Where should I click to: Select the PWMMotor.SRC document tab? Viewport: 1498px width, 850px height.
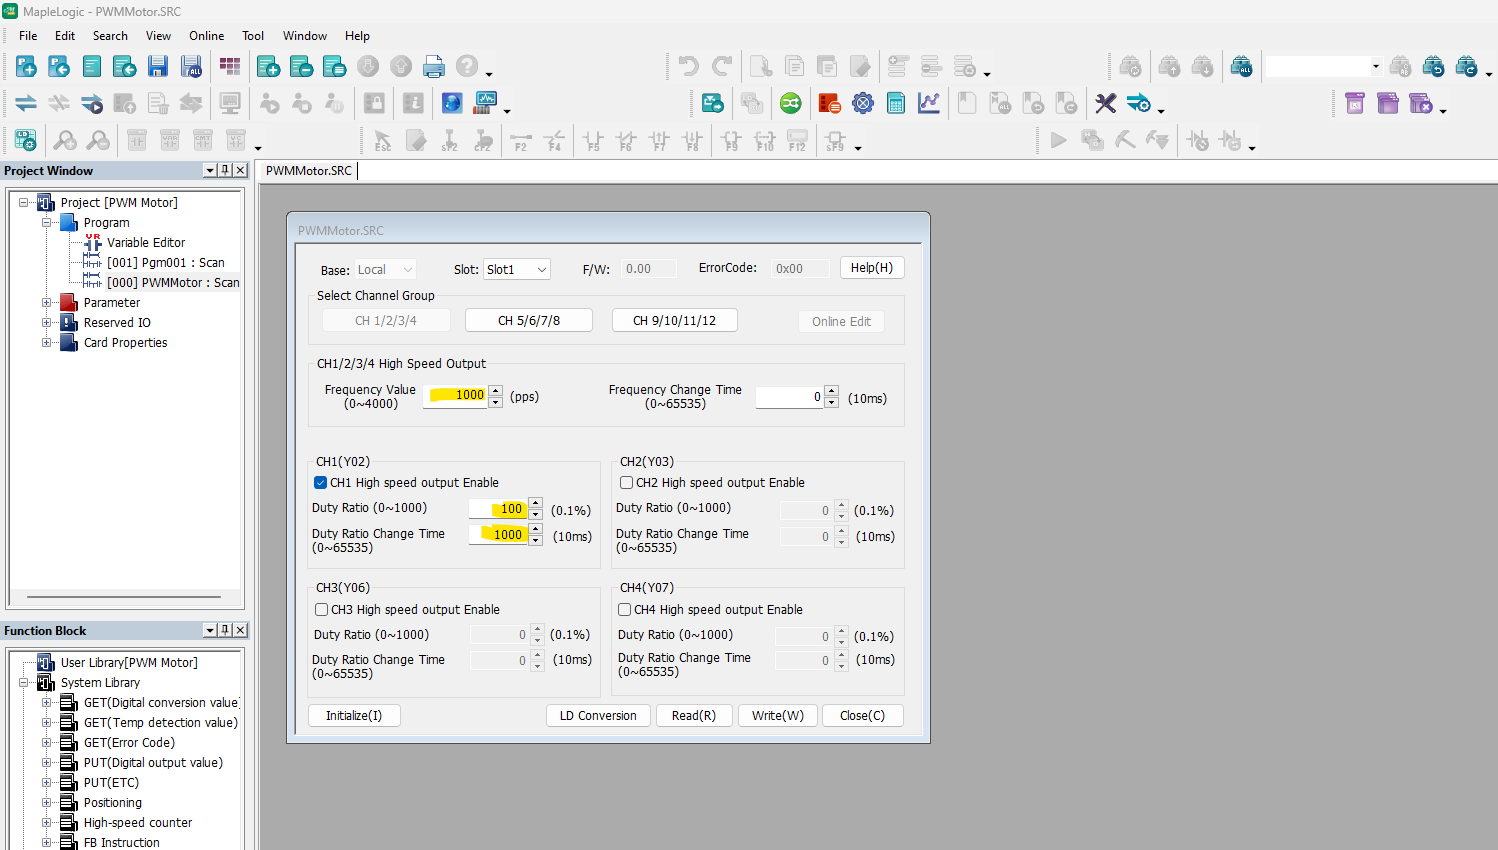[309, 171]
